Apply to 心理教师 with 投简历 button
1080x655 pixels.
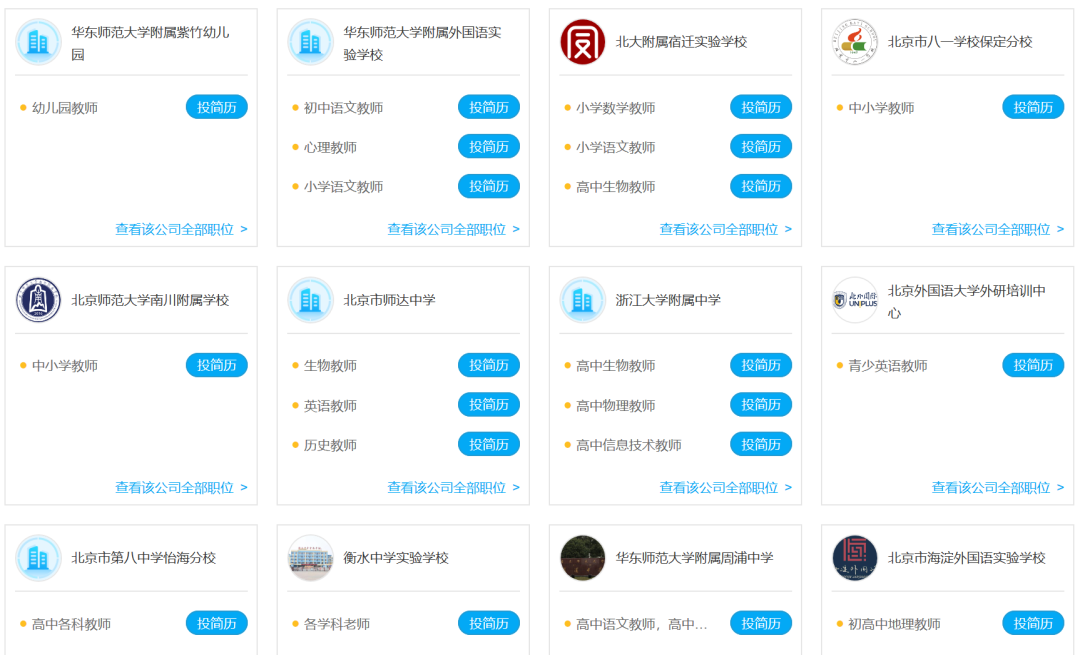489,147
